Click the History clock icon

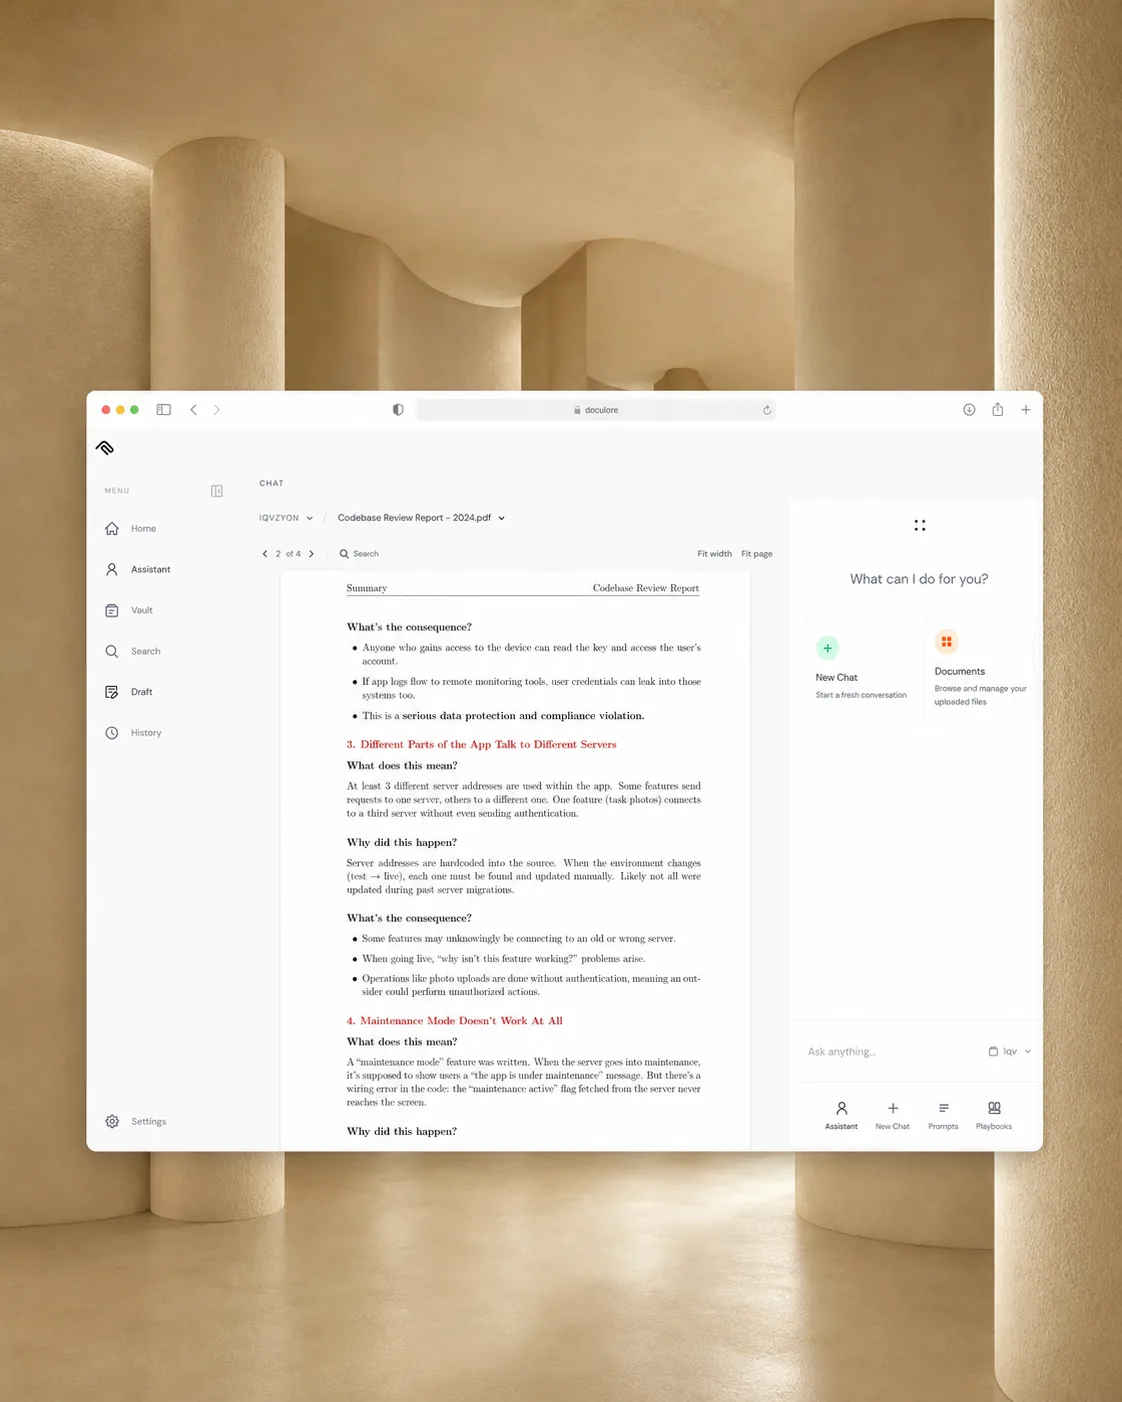[112, 733]
